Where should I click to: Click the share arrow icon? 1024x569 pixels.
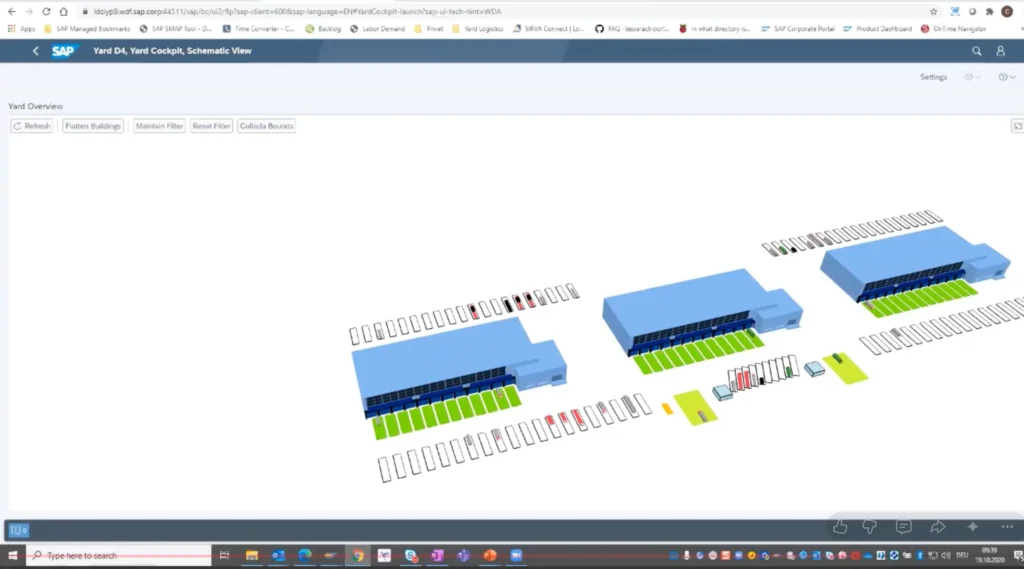(x=938, y=527)
